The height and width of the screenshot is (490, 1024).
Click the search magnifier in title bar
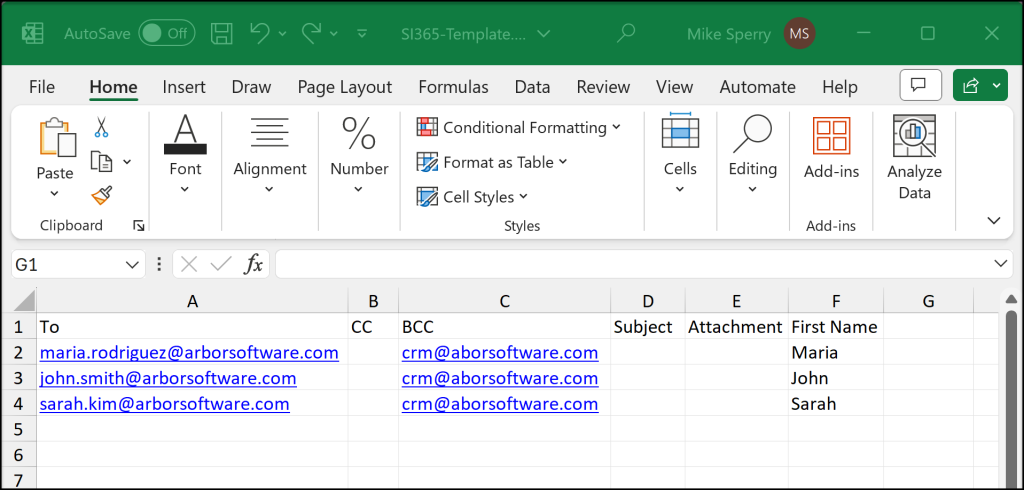pyautogui.click(x=626, y=33)
